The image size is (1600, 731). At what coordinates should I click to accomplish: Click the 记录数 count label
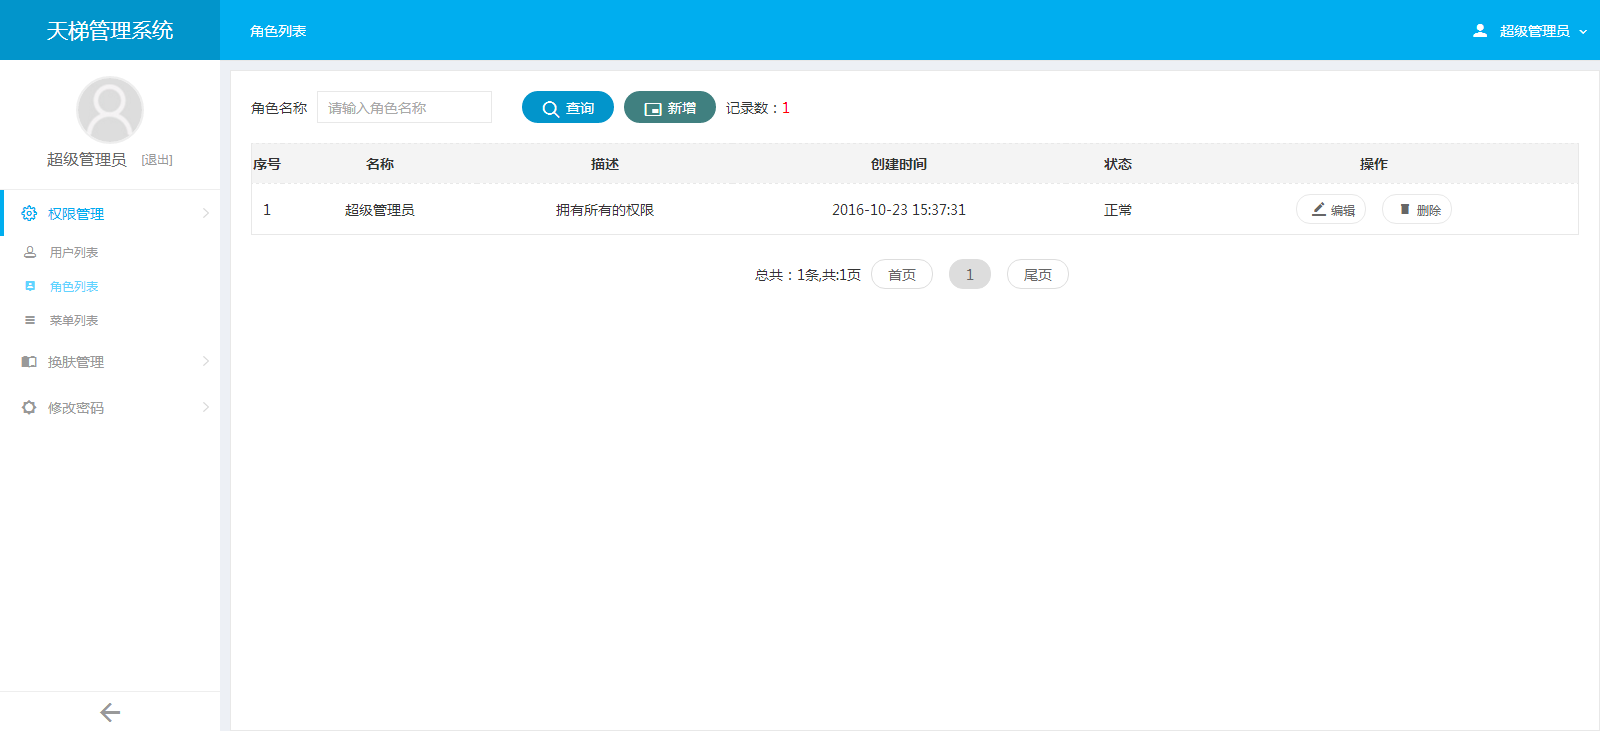tap(758, 108)
